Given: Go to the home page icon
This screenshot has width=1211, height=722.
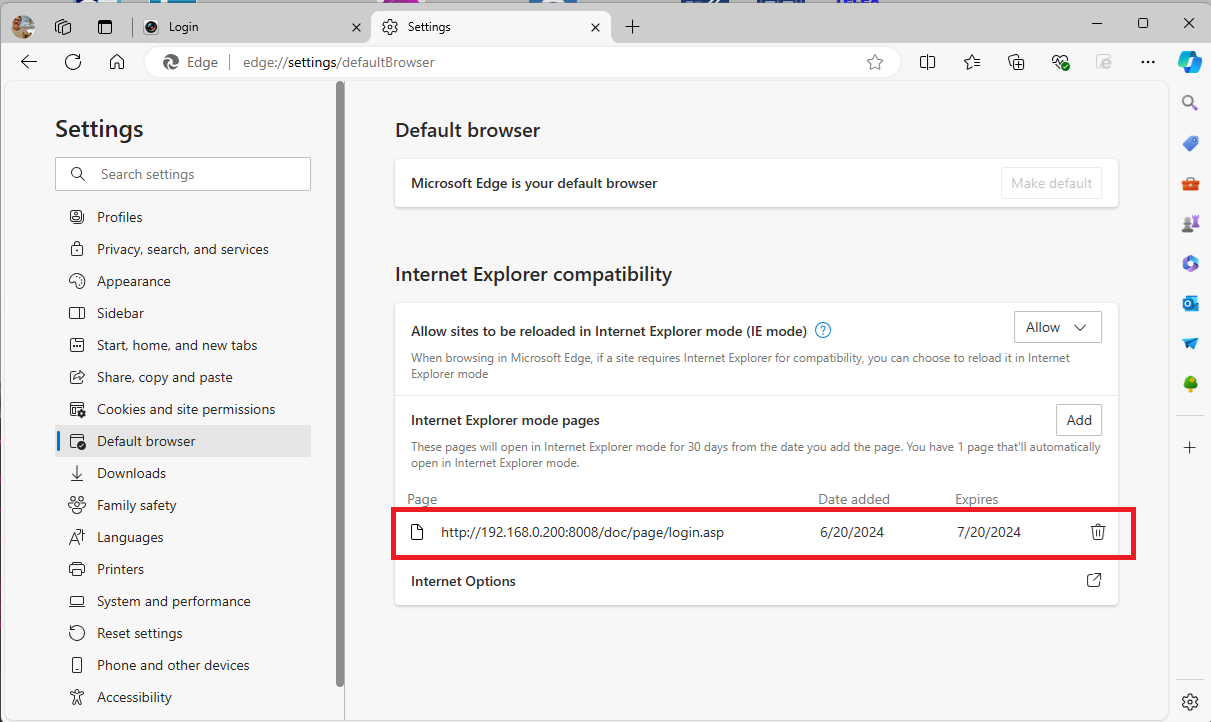Looking at the screenshot, I should (117, 62).
